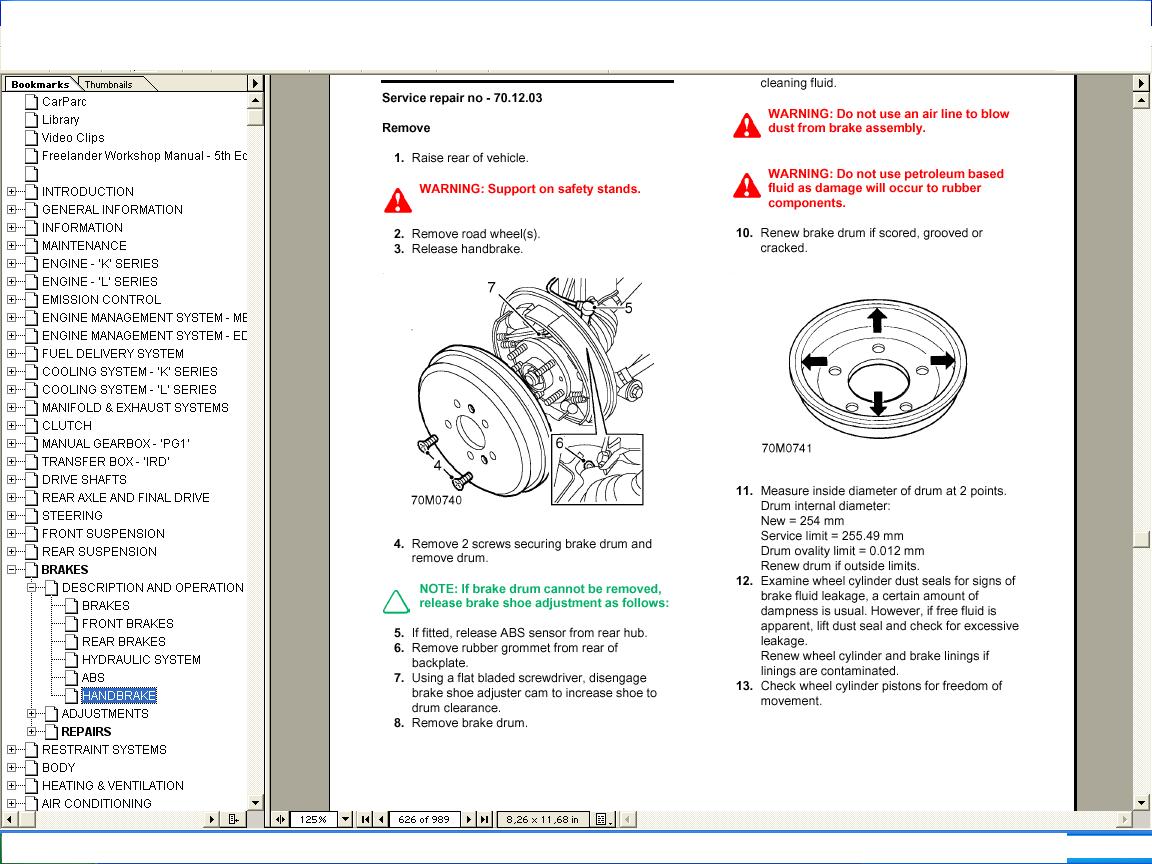Open the navigation pane arrow menu

tap(255, 84)
